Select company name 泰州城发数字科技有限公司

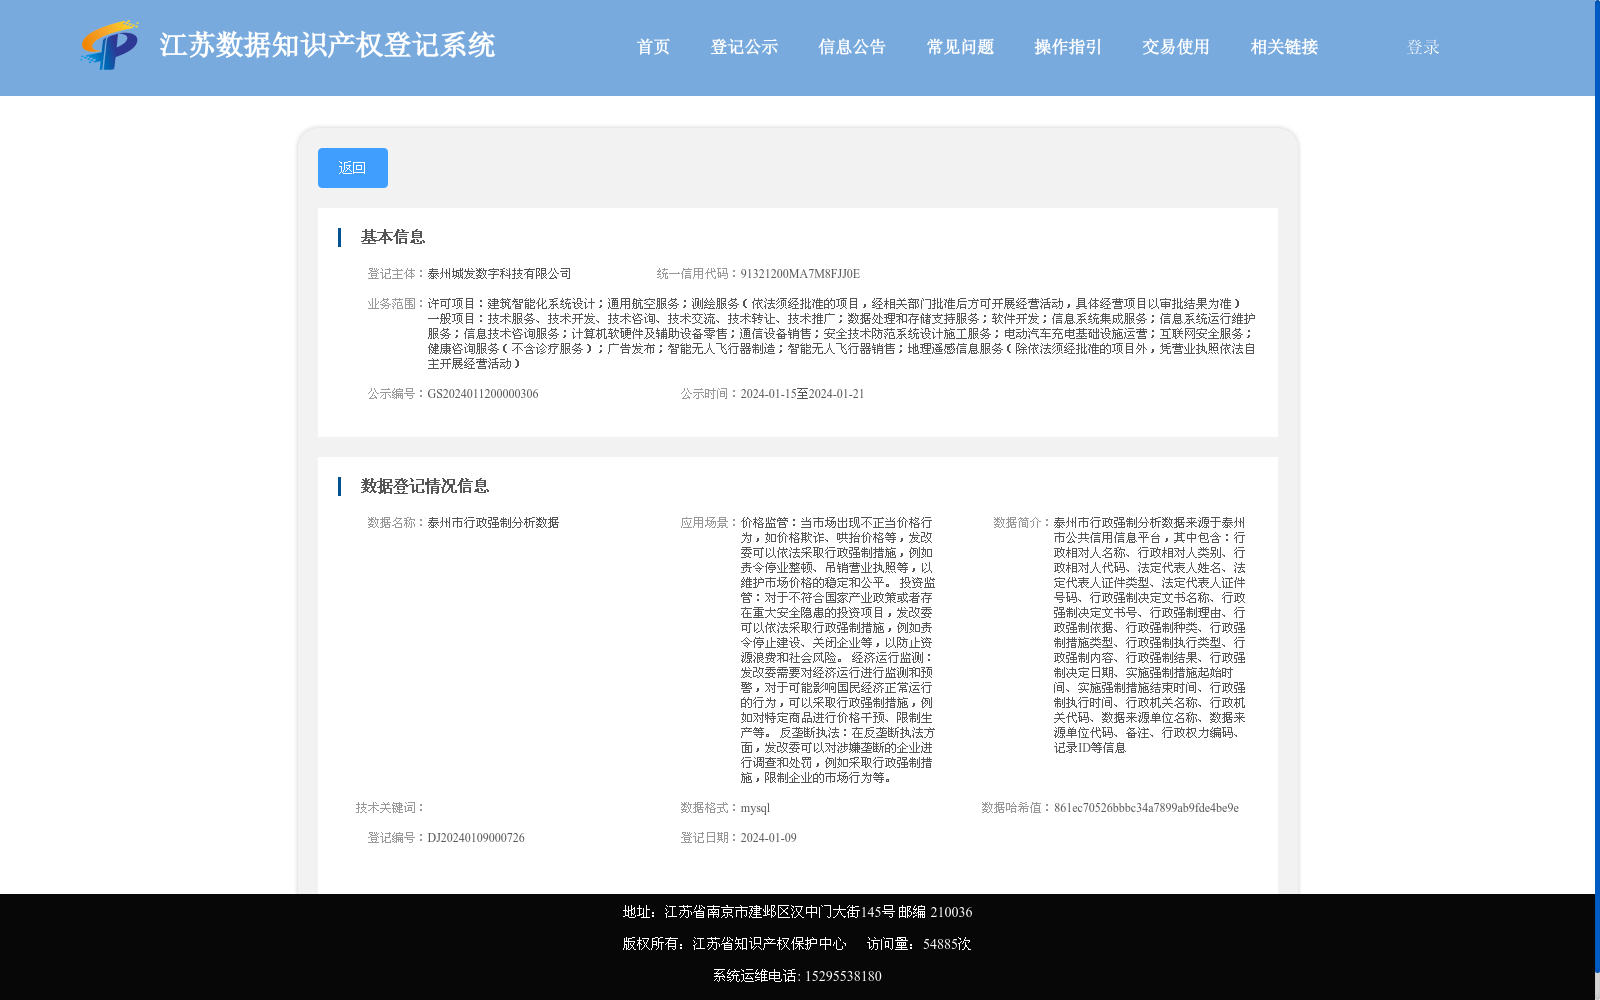click(499, 274)
